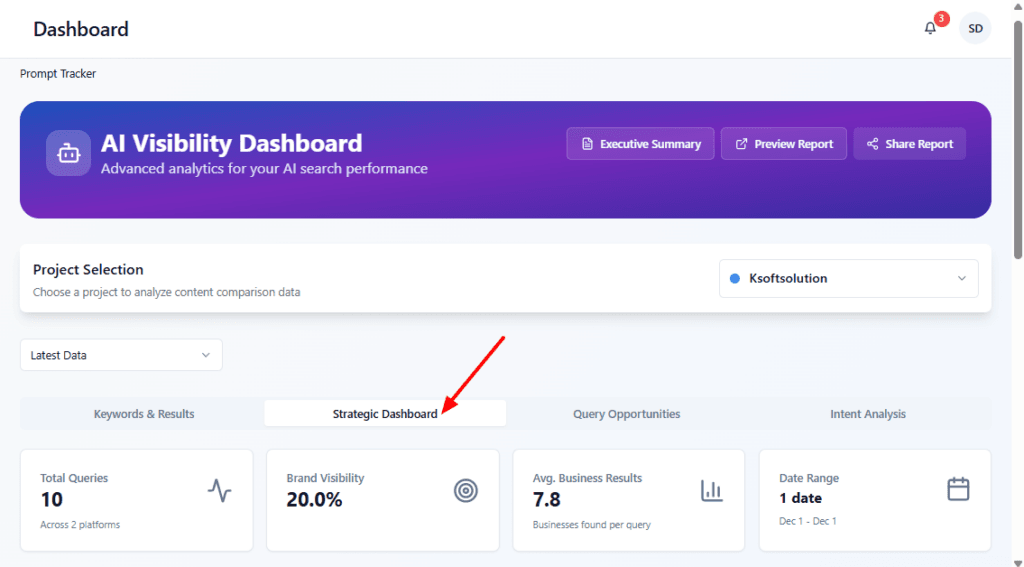
Task: Click the Date Range calendar icon
Action: (958, 489)
